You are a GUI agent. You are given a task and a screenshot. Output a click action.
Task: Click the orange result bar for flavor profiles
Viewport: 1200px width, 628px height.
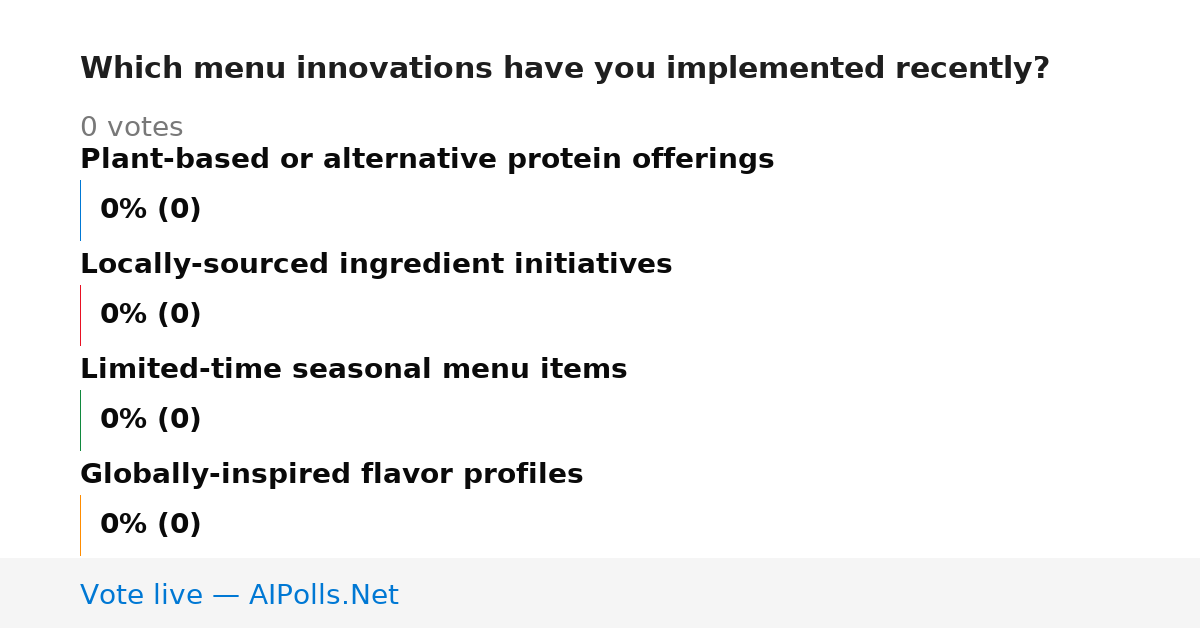click(x=80, y=525)
